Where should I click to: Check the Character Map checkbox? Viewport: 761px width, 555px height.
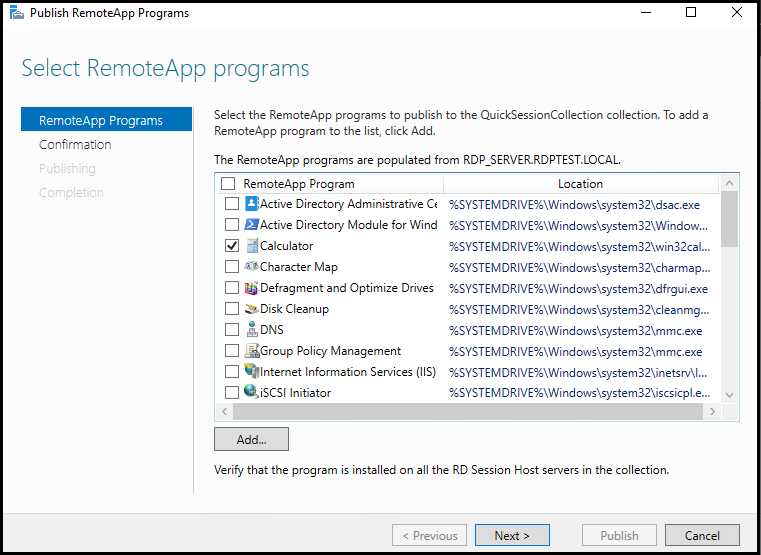232,266
